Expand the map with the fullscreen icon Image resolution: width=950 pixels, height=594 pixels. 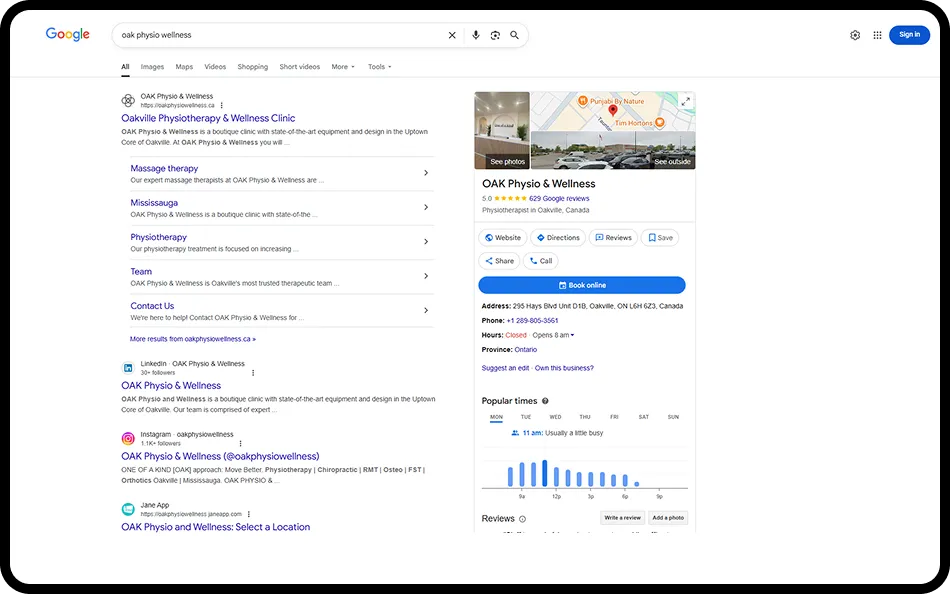coord(685,102)
